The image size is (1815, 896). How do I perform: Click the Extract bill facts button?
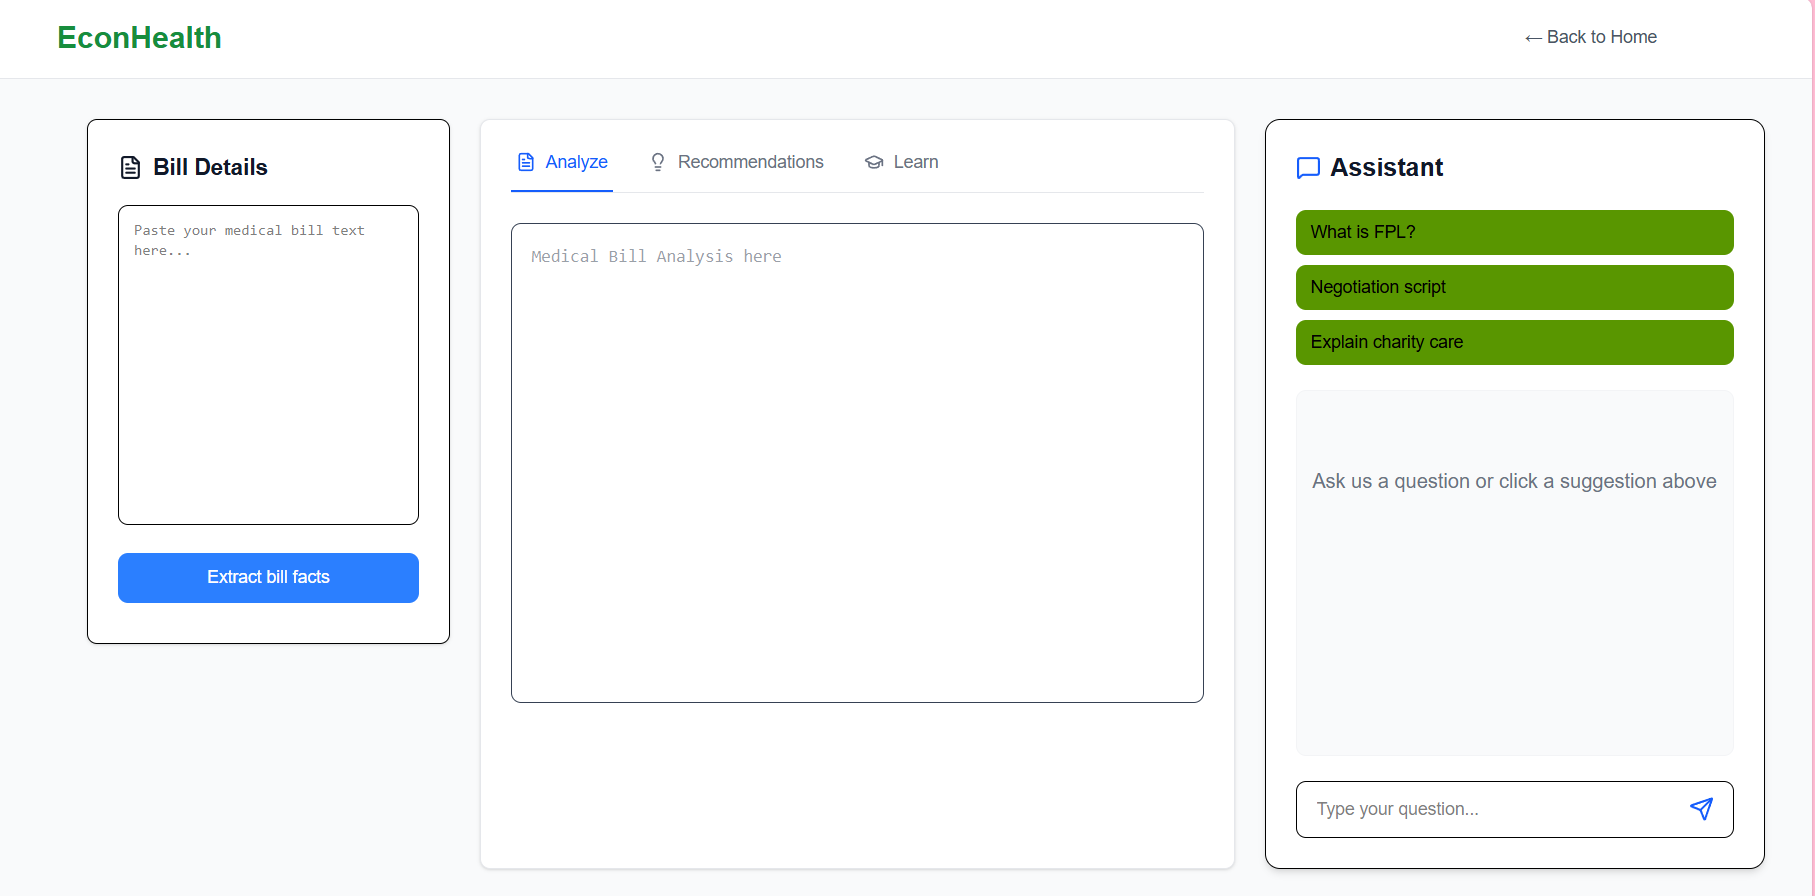point(268,578)
